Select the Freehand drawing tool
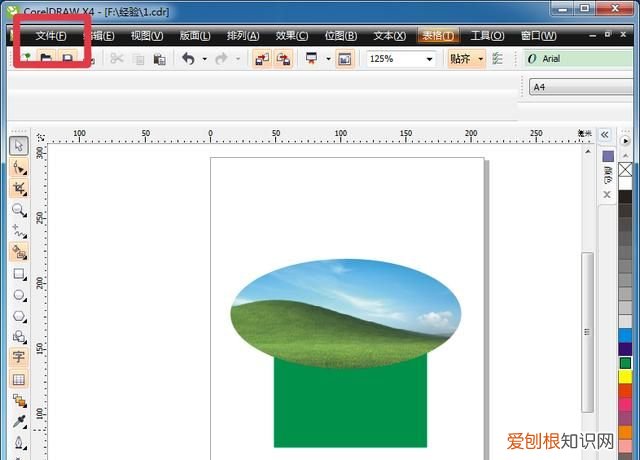 point(19,231)
